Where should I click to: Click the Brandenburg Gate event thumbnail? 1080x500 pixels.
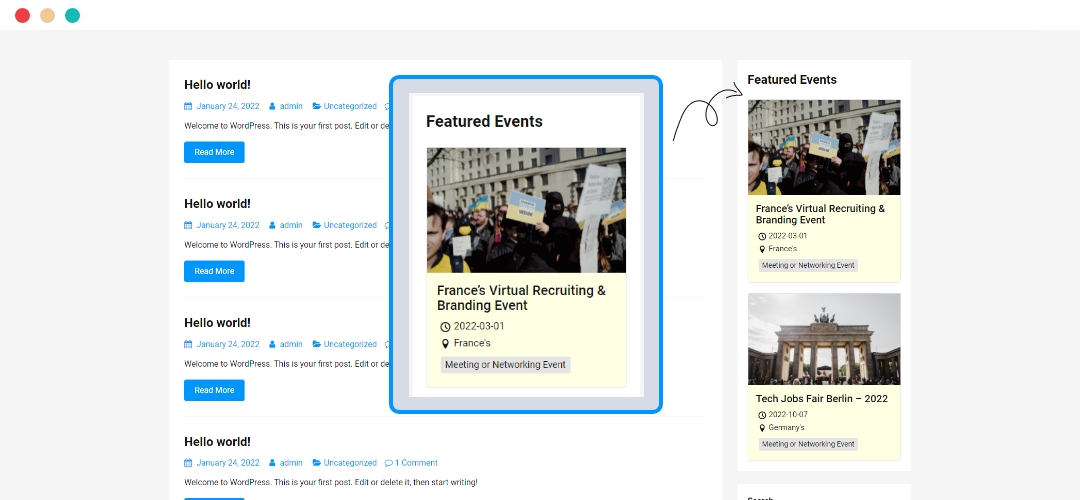[824, 339]
